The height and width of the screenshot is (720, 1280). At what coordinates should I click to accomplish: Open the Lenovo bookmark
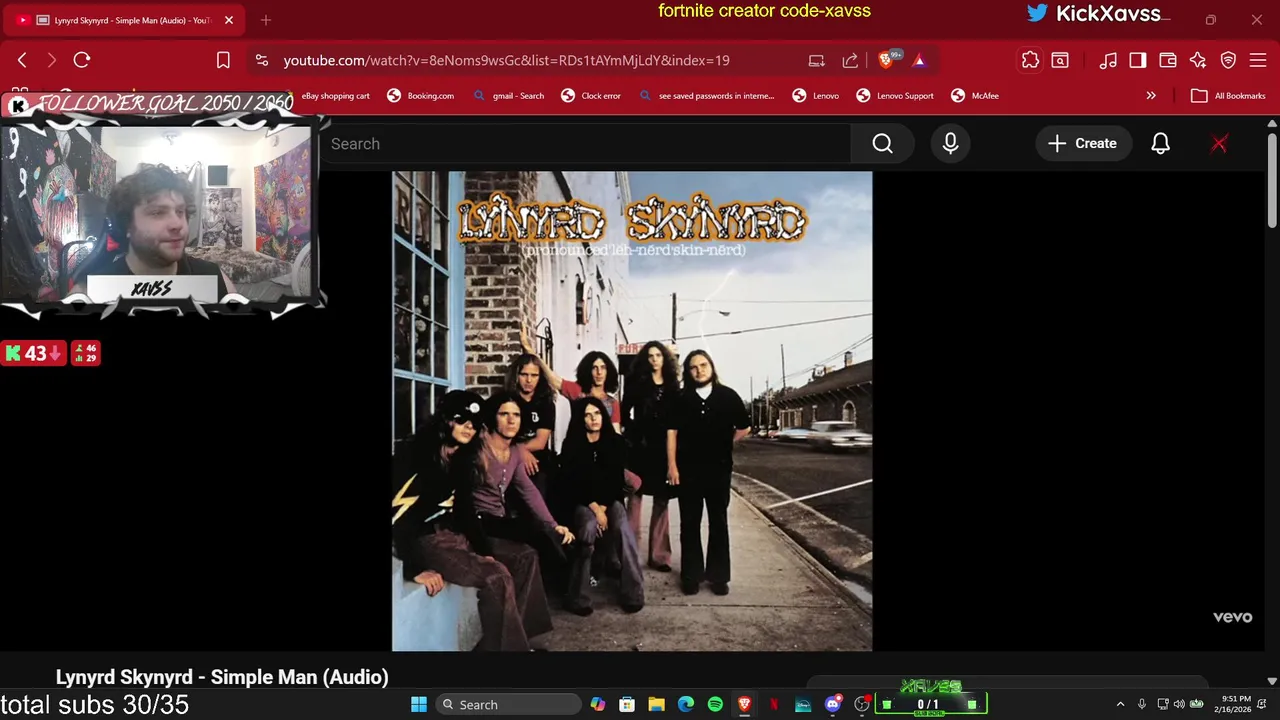815,96
